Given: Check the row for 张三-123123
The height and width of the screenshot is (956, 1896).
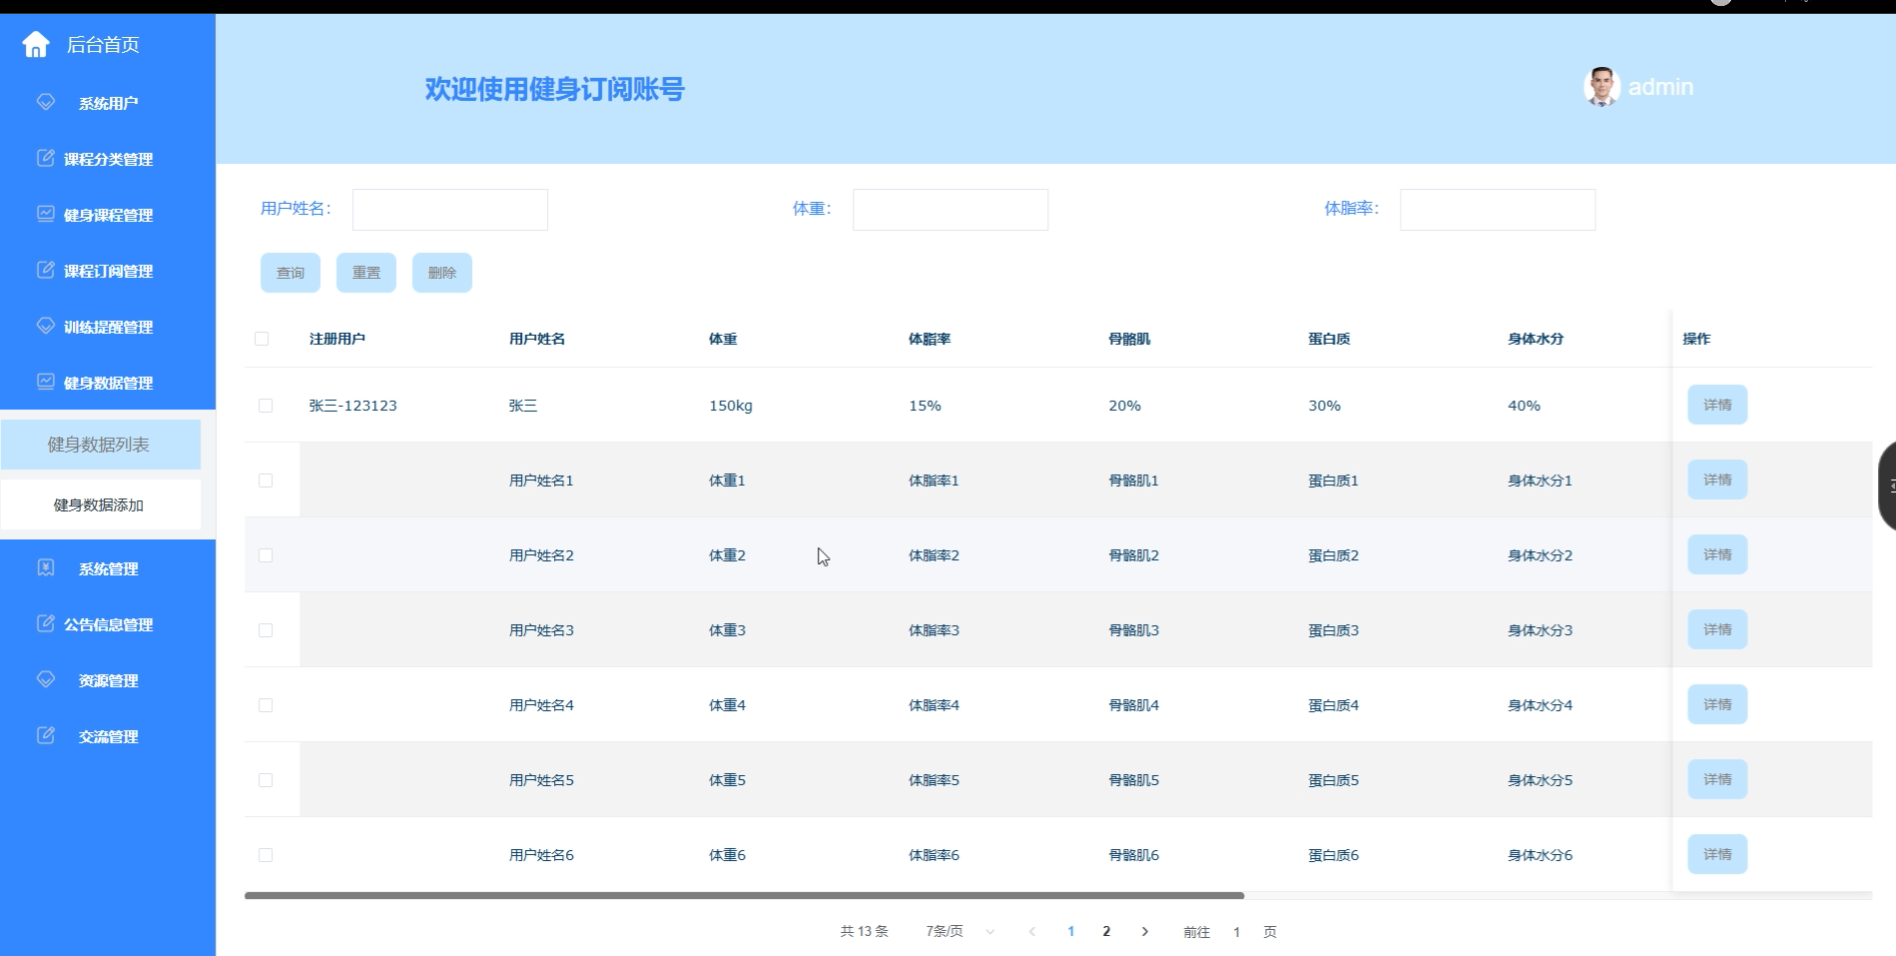Looking at the screenshot, I should (266, 406).
